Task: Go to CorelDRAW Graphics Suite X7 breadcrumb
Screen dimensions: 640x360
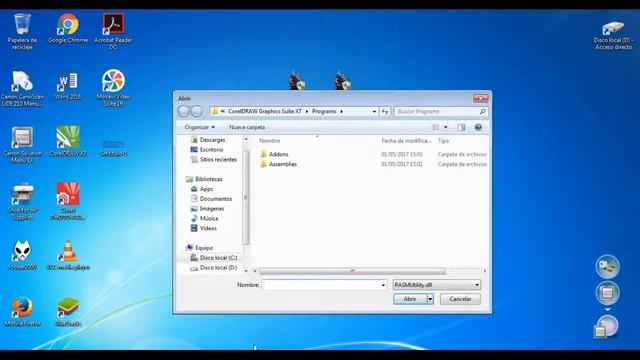Action: point(265,111)
